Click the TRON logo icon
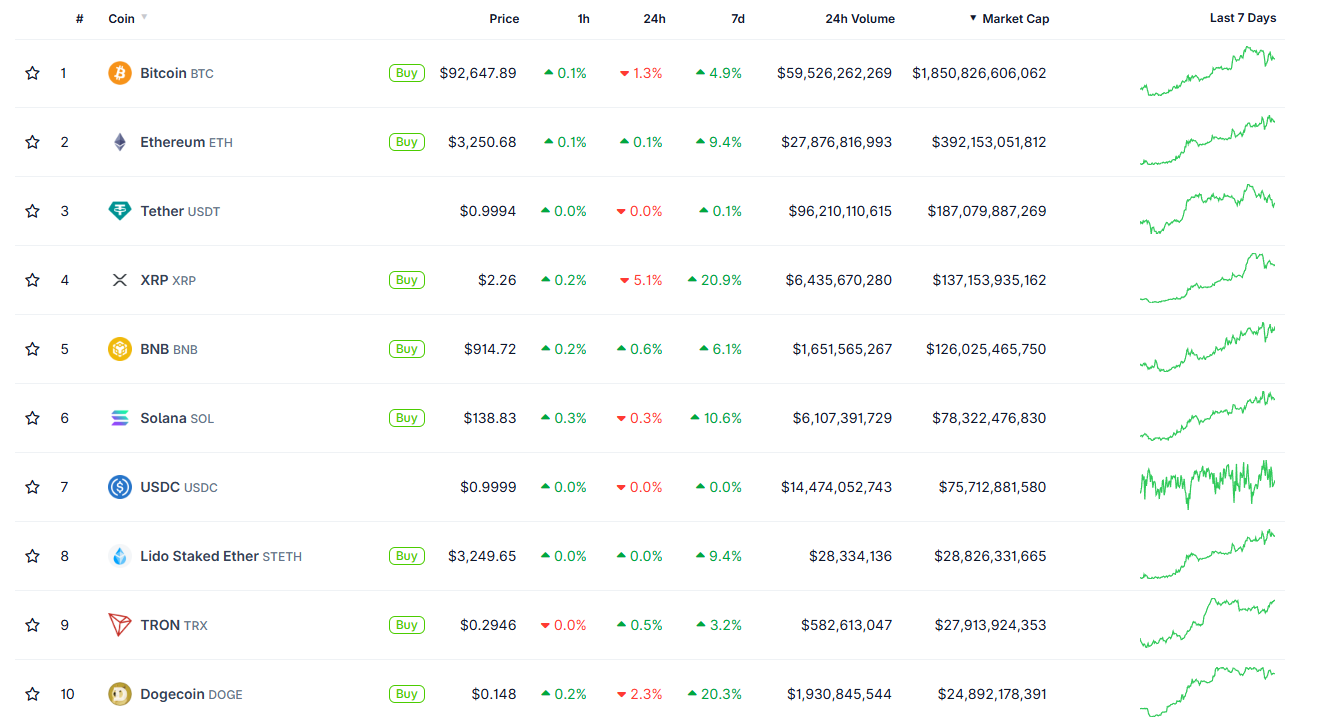 120,625
